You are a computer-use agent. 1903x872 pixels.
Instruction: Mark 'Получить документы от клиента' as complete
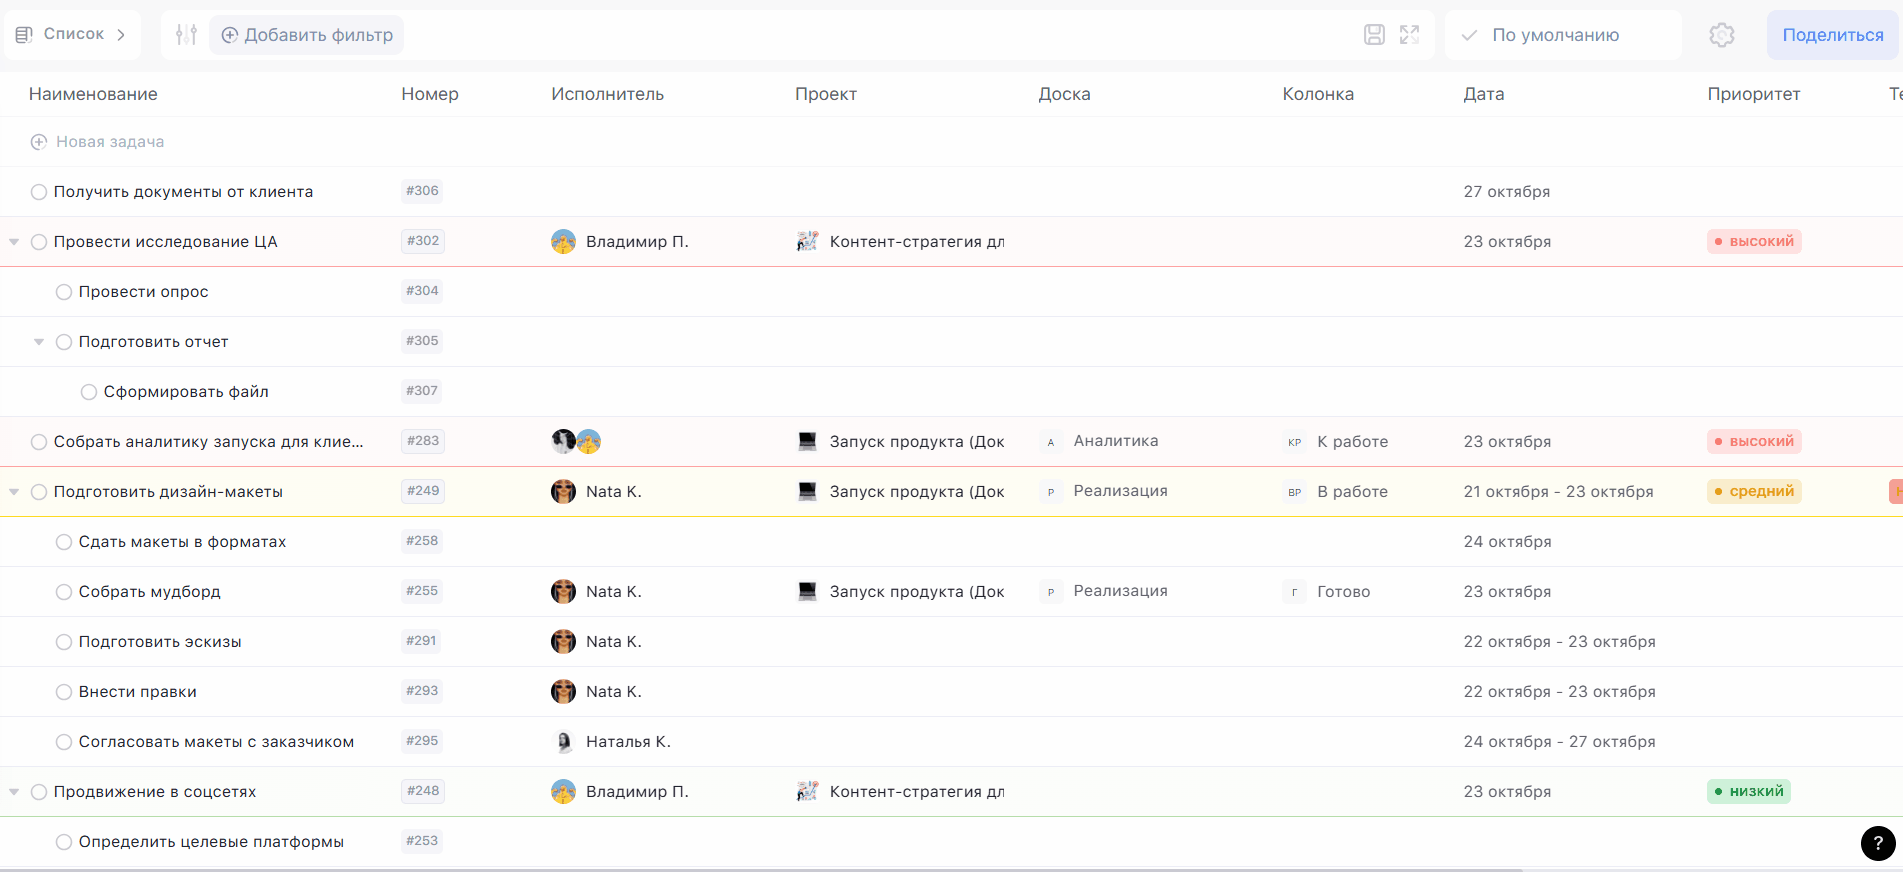tap(39, 192)
